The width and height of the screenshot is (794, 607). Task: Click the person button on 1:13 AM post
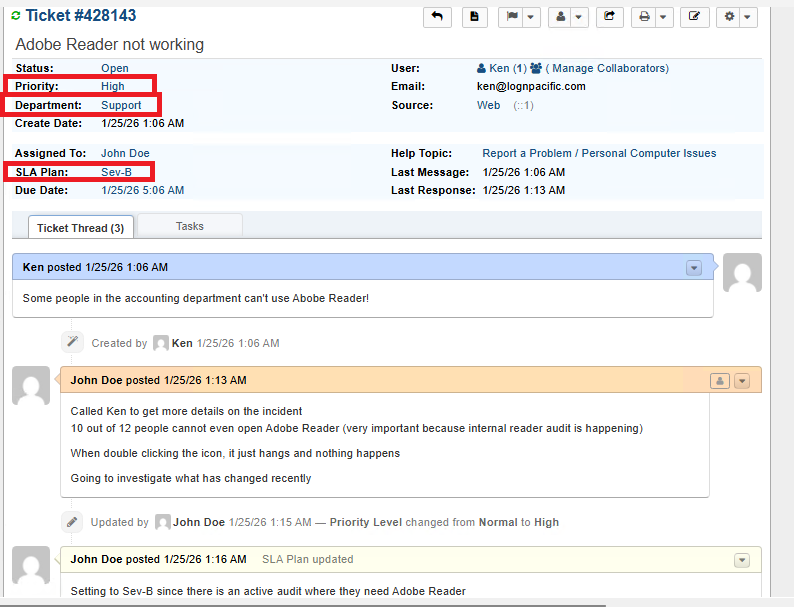720,381
